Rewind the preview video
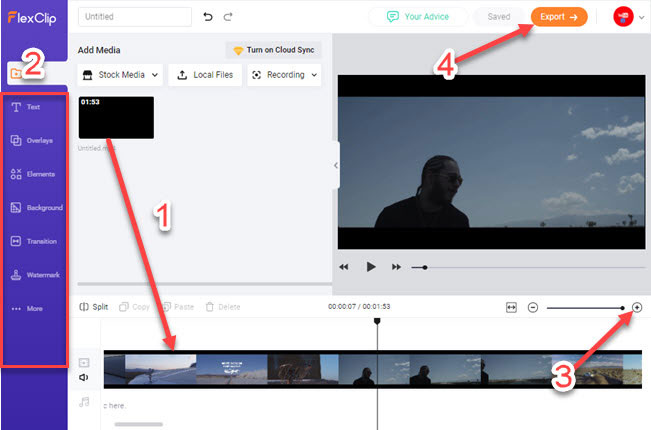Screen dimensions: 651x430 click(x=344, y=267)
